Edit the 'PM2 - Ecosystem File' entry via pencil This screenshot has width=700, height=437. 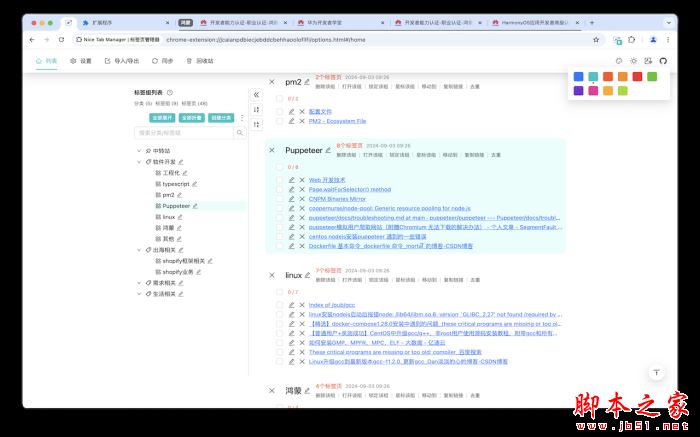point(292,121)
